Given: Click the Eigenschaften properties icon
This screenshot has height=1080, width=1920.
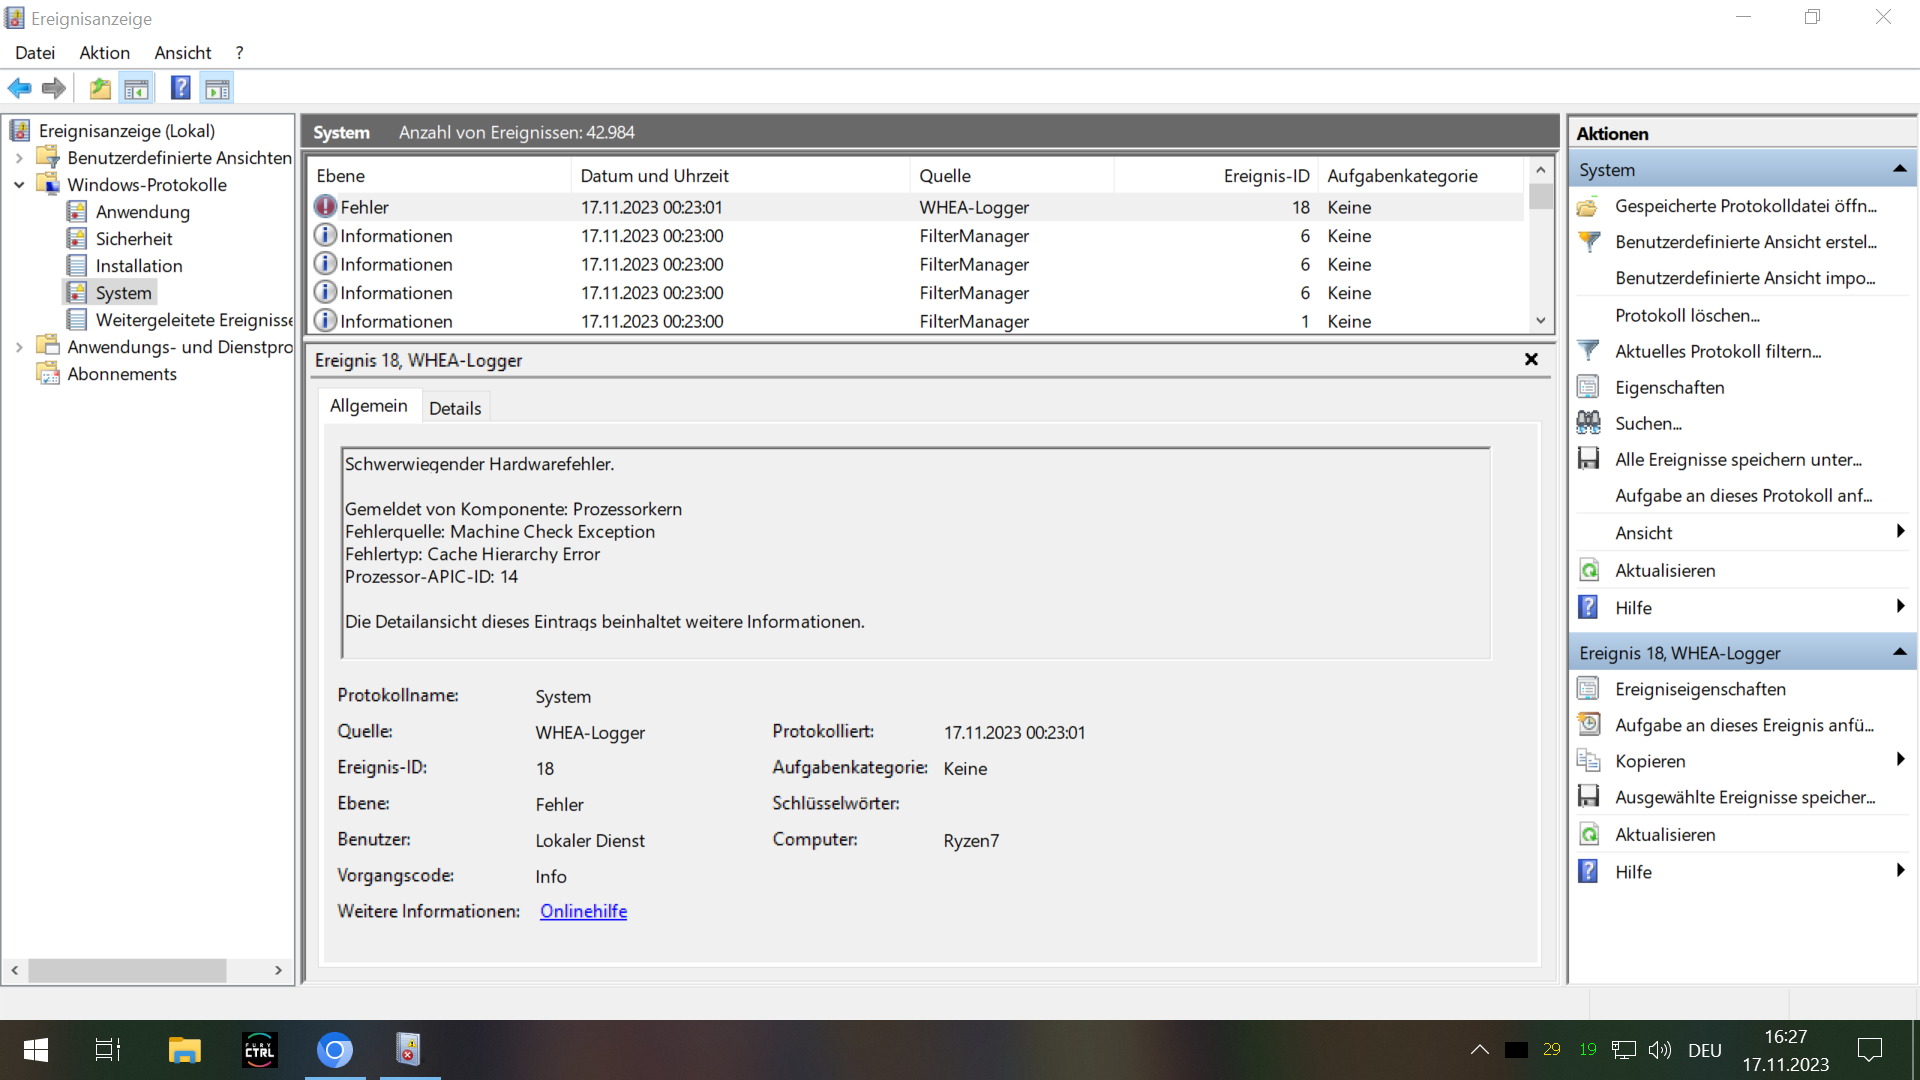Looking at the screenshot, I should coord(1588,387).
